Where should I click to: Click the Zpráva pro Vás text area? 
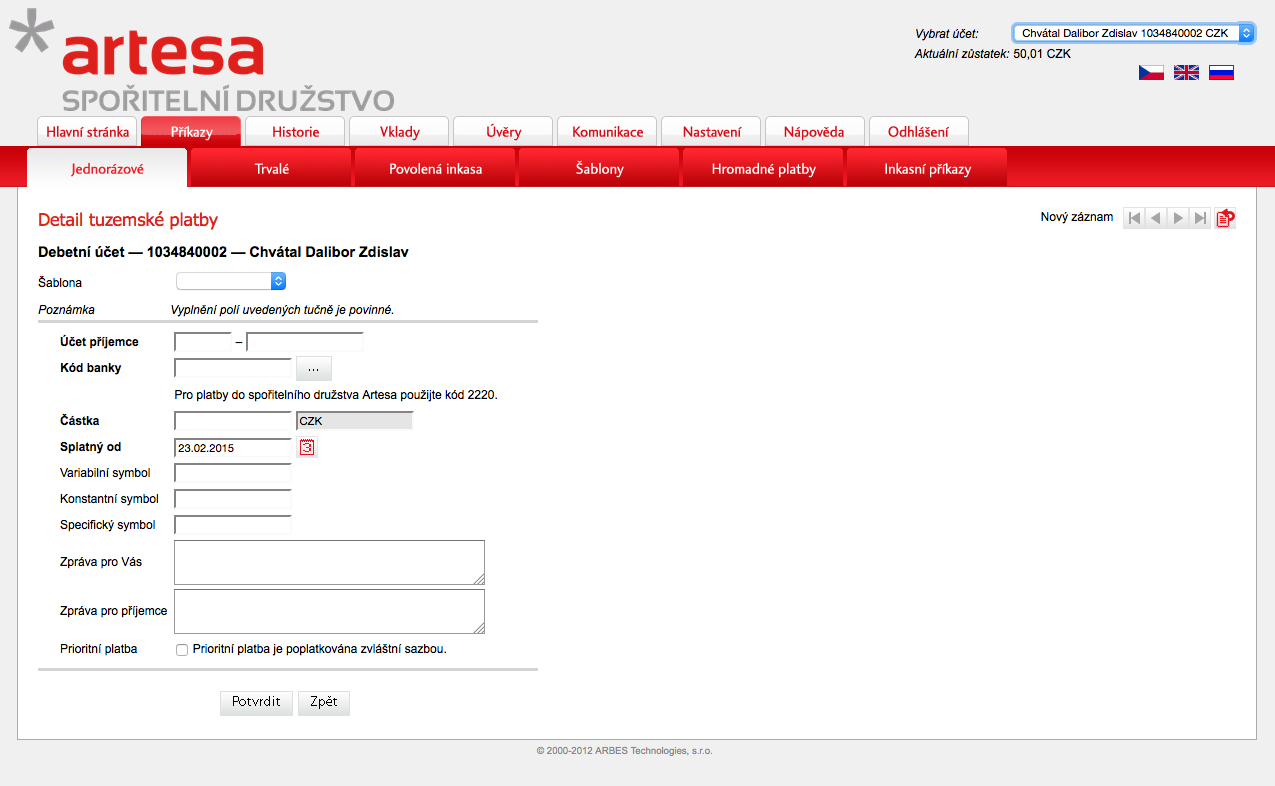click(x=329, y=562)
